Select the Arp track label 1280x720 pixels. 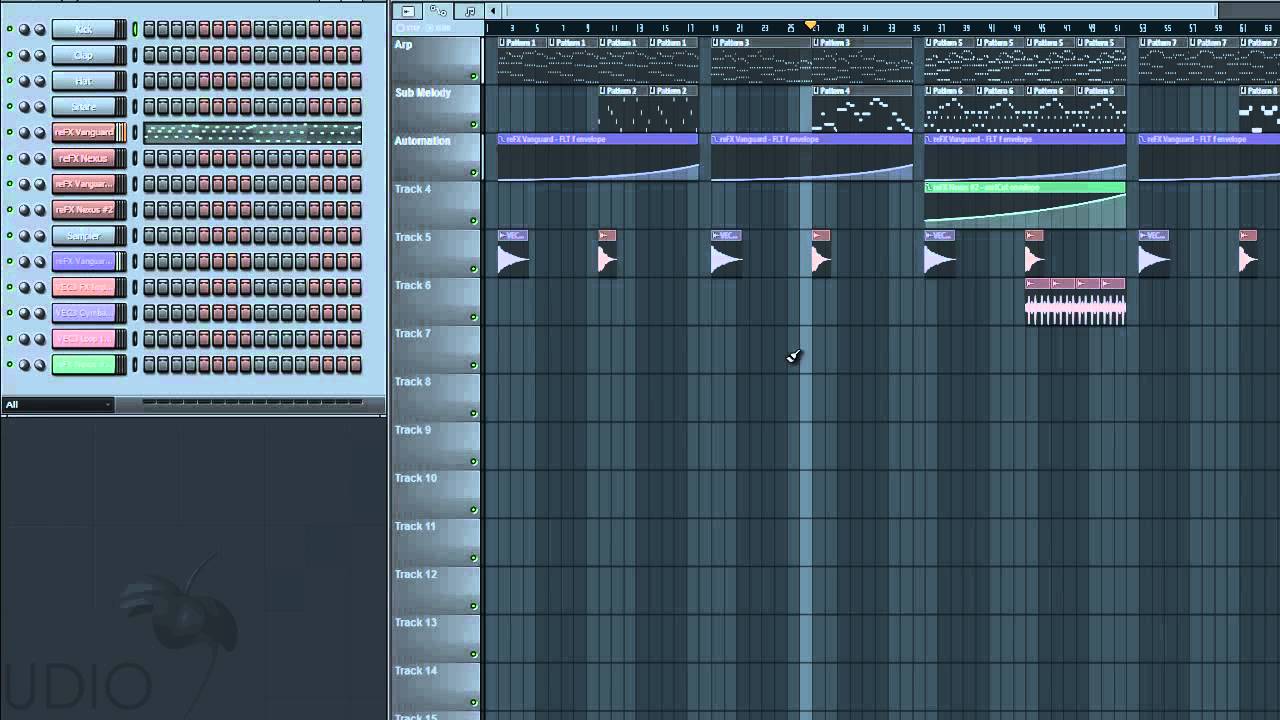pyautogui.click(x=403, y=45)
